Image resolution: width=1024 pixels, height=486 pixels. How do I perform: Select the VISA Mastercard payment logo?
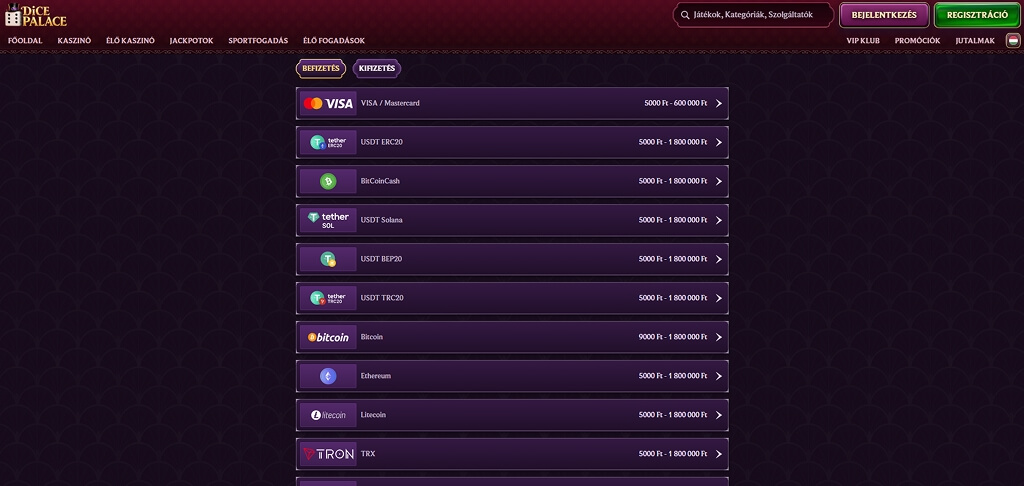coord(328,103)
